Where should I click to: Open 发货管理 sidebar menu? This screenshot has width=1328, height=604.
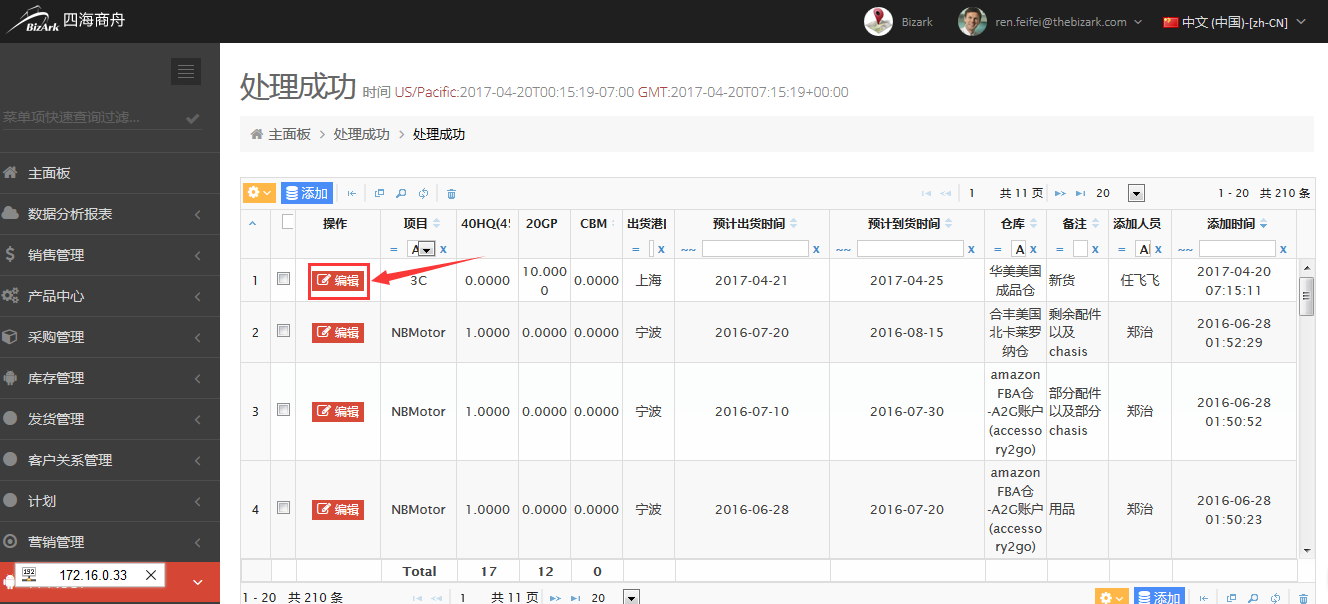tap(110, 419)
